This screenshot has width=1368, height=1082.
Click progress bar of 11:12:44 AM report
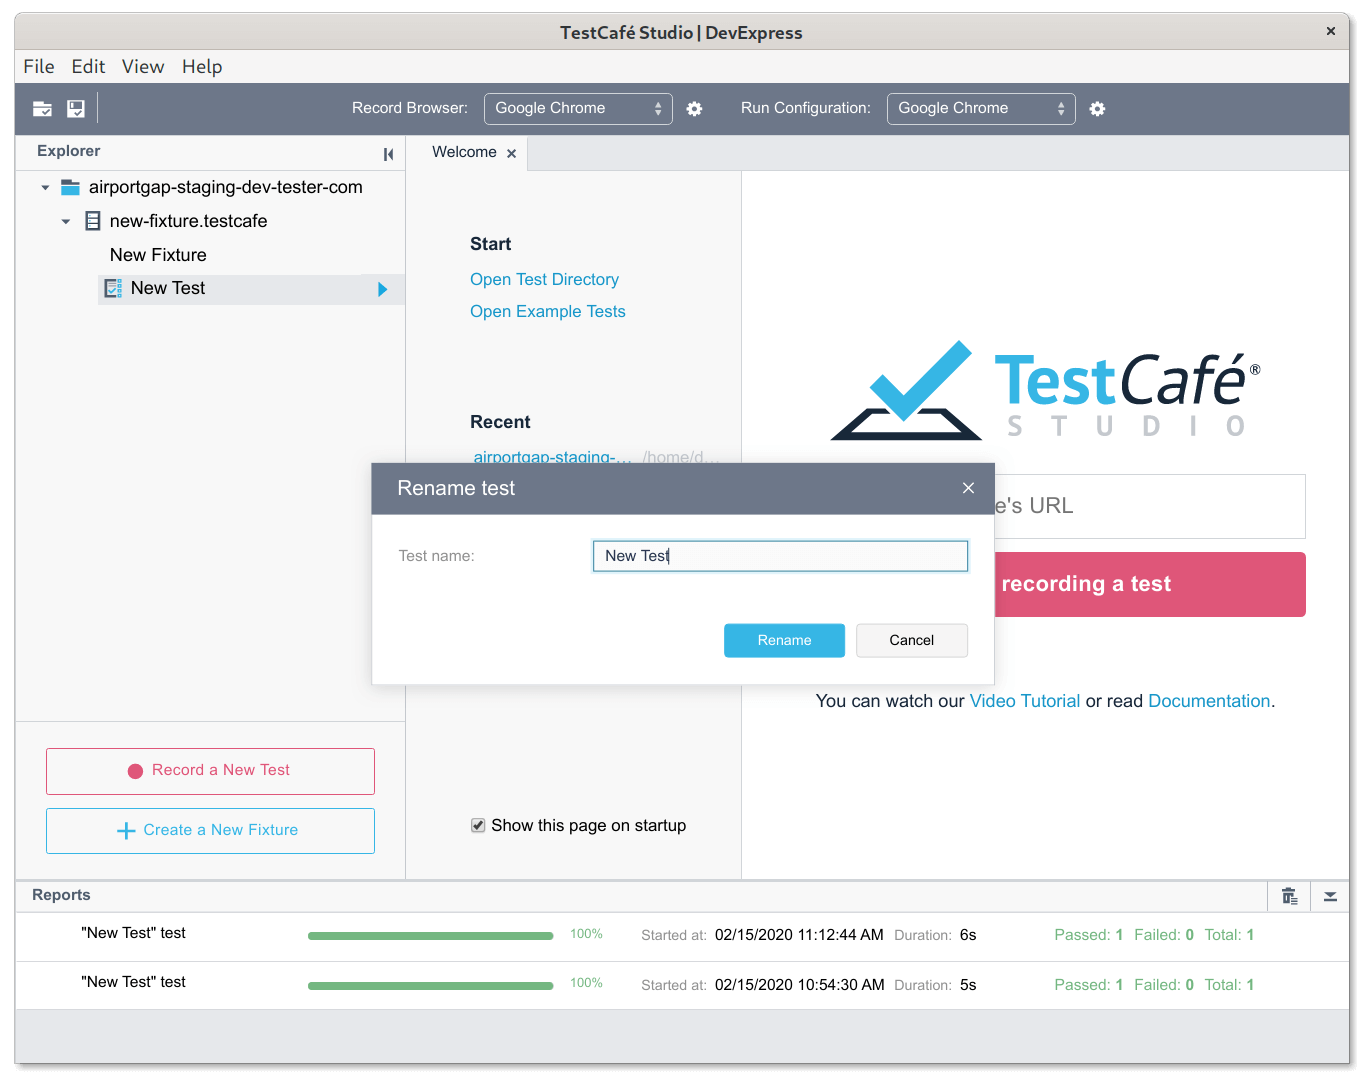point(430,936)
